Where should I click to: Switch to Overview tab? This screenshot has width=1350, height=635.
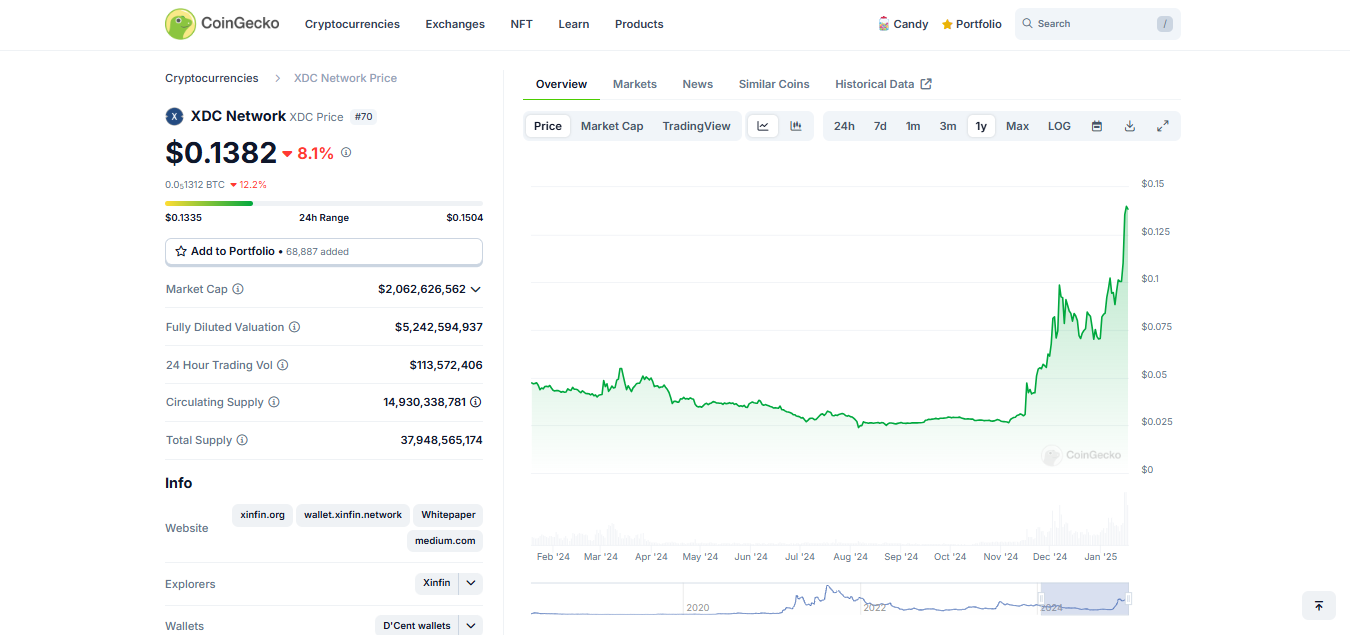(561, 84)
